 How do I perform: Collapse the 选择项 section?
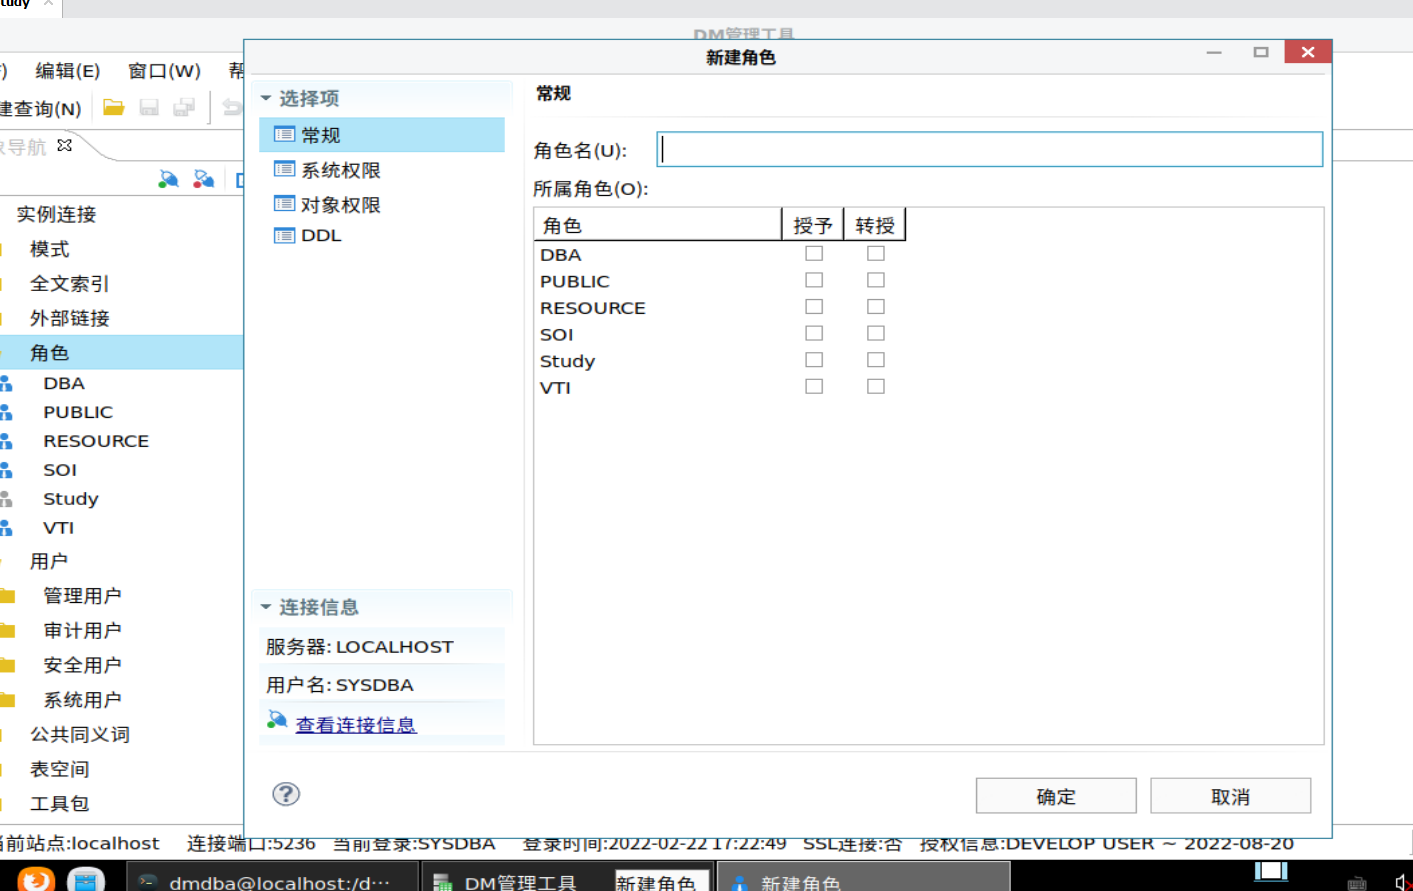click(266, 98)
